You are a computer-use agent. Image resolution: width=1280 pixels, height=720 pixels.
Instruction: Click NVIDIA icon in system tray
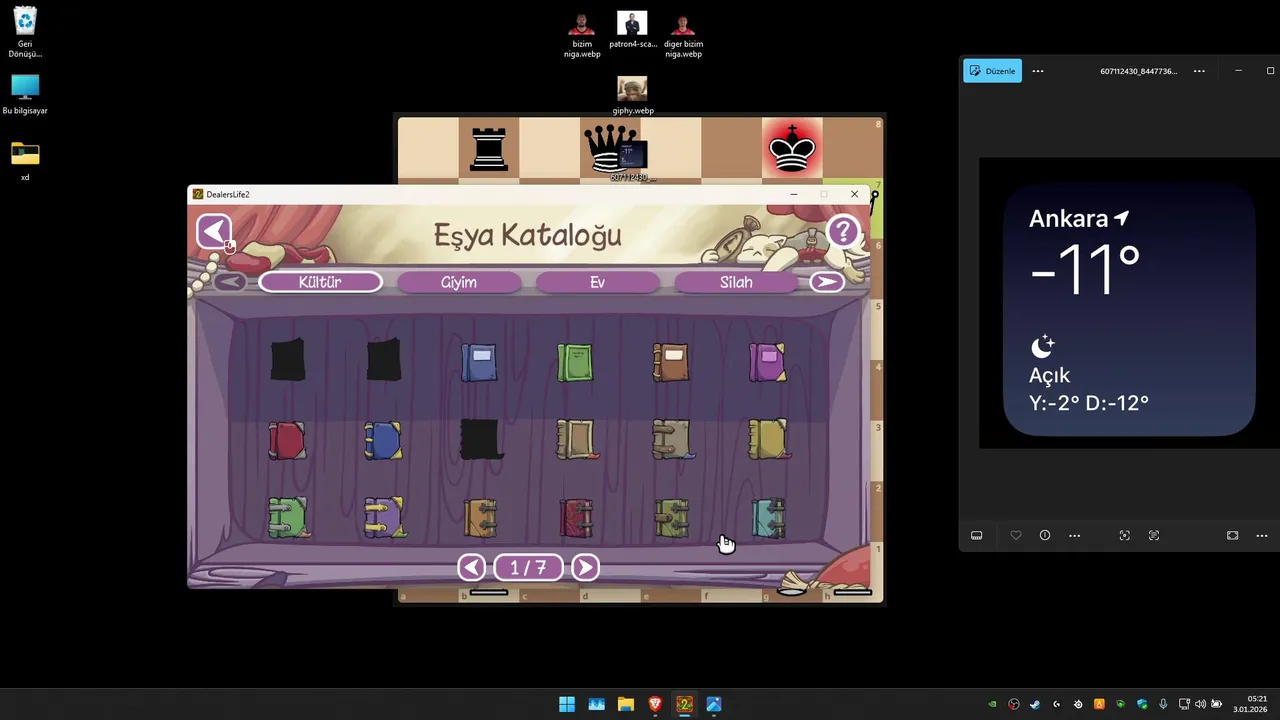tap(992, 704)
